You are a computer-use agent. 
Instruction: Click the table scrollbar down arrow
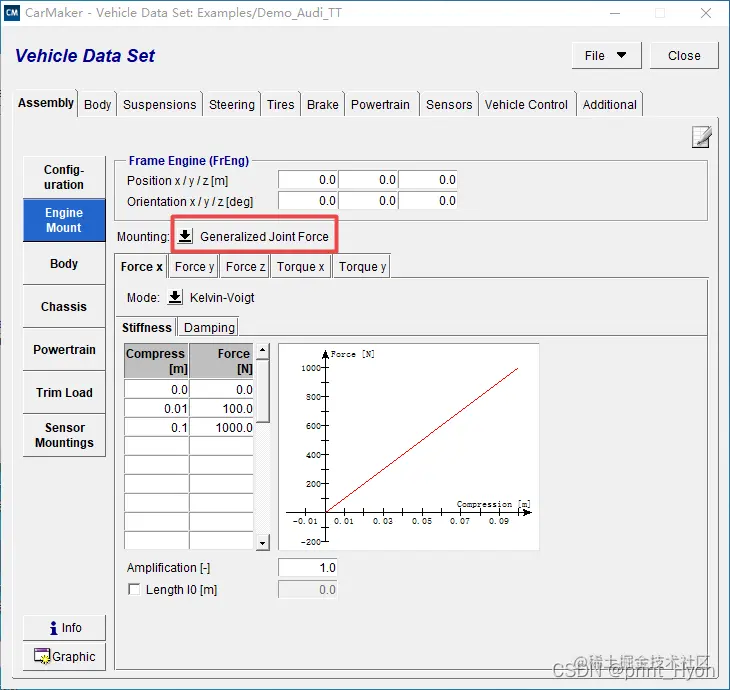[263, 543]
